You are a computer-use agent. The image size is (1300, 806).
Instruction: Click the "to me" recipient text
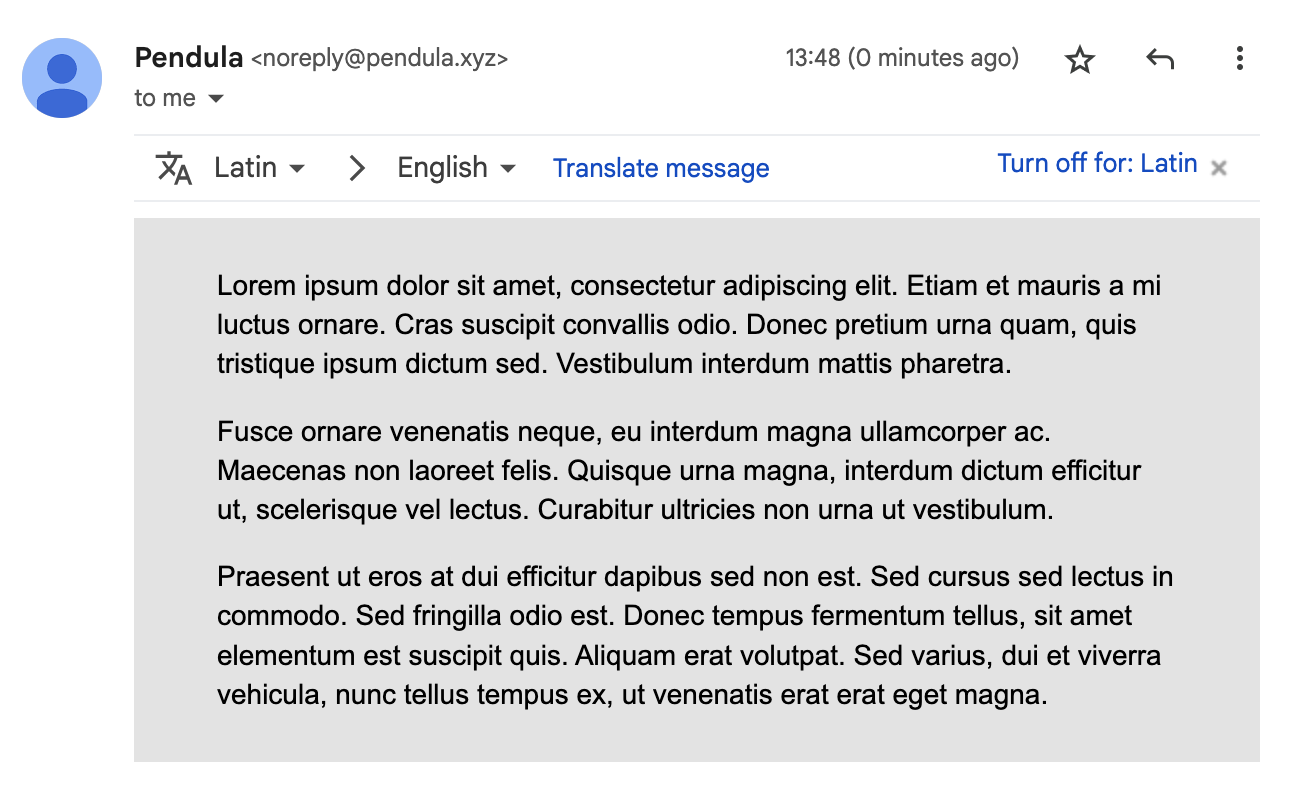coord(165,98)
